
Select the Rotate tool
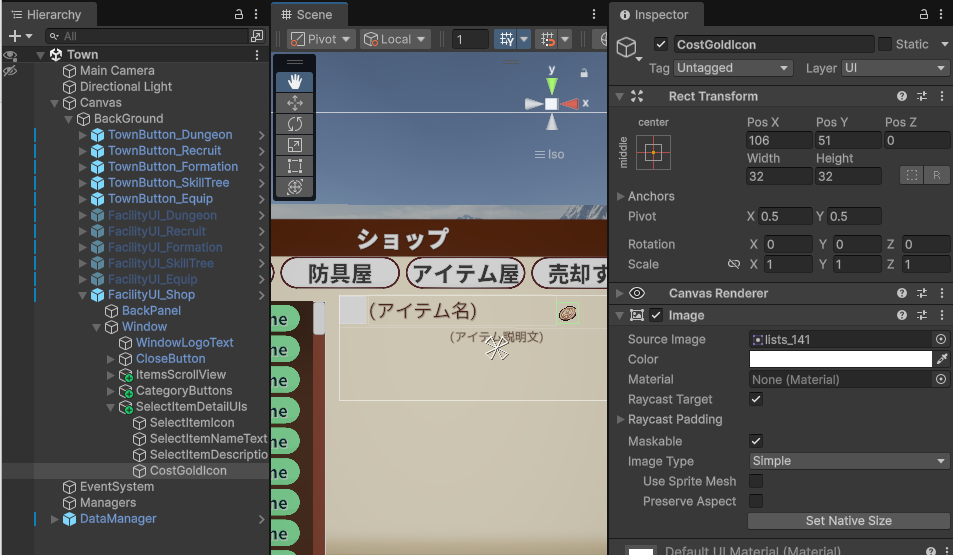click(x=294, y=124)
